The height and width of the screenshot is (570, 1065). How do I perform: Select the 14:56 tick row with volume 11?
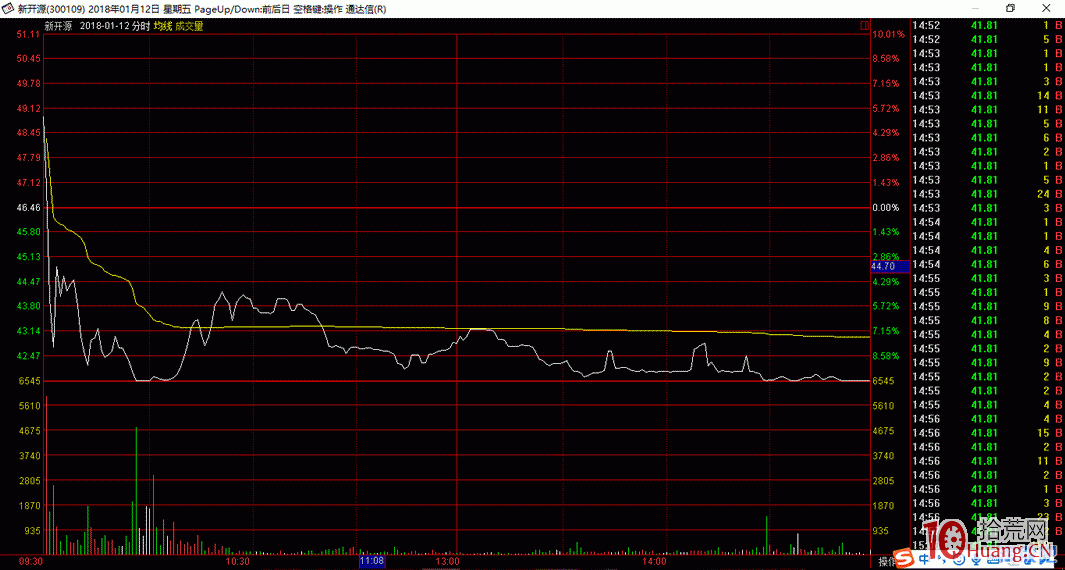click(988, 461)
